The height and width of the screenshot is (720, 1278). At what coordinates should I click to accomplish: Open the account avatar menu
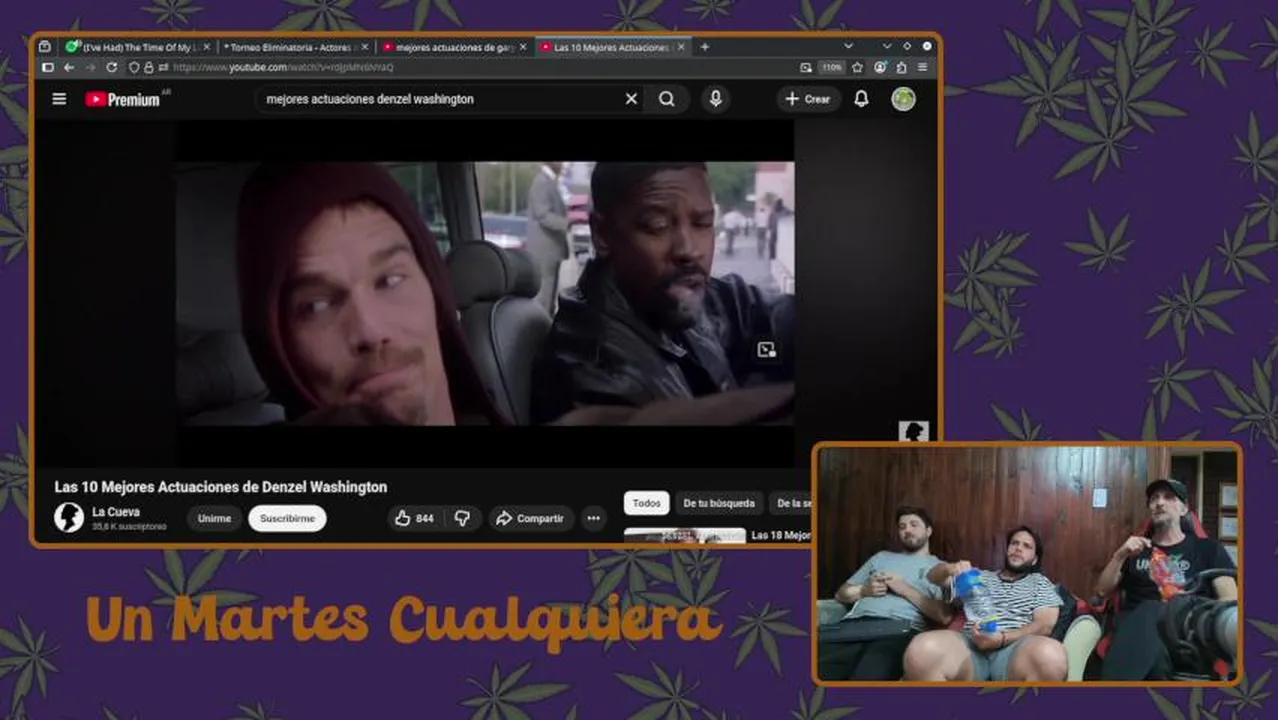click(x=903, y=99)
